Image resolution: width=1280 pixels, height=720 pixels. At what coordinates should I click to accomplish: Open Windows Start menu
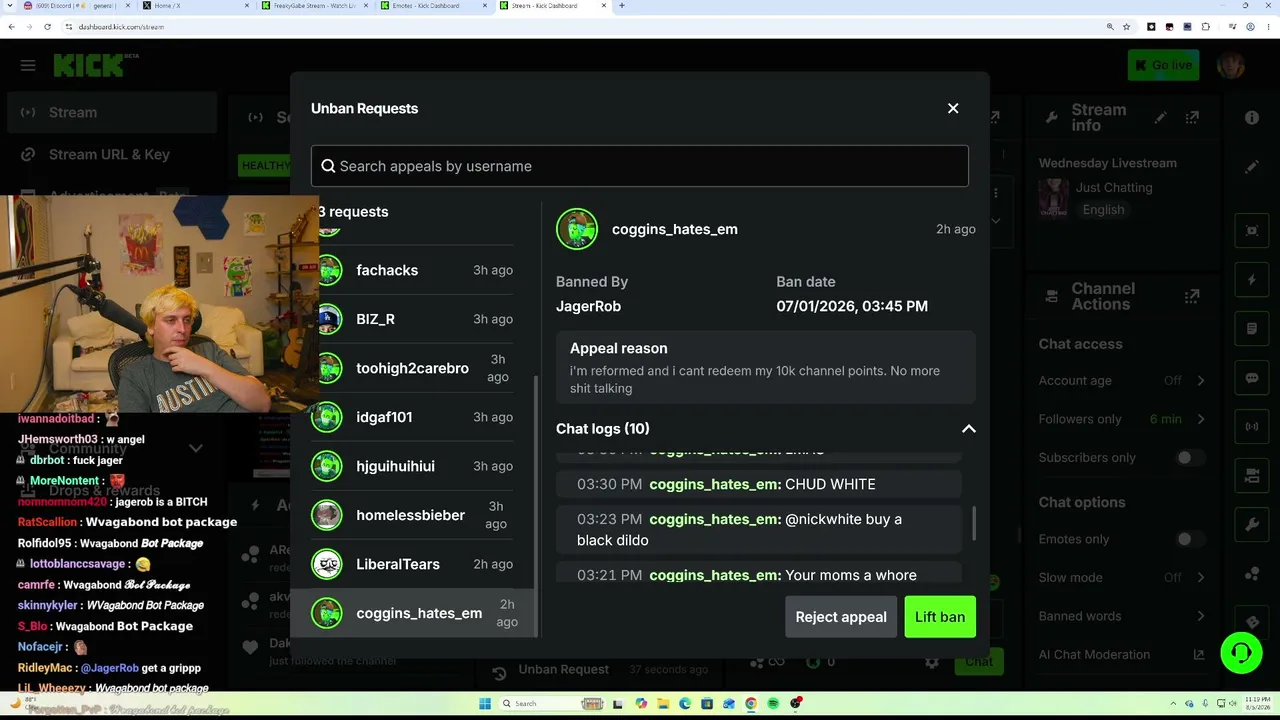(x=484, y=704)
